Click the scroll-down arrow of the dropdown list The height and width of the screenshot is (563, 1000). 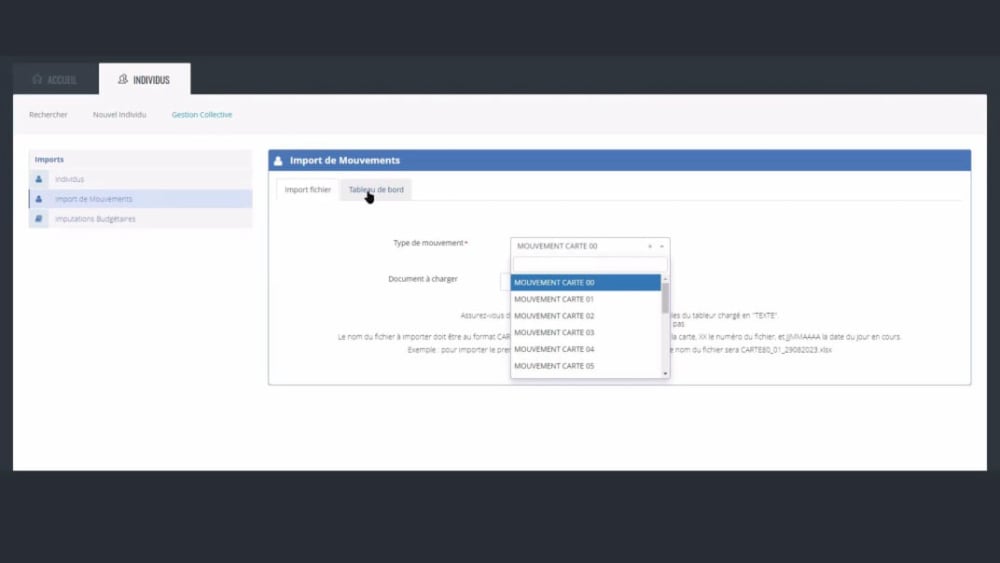pos(665,374)
